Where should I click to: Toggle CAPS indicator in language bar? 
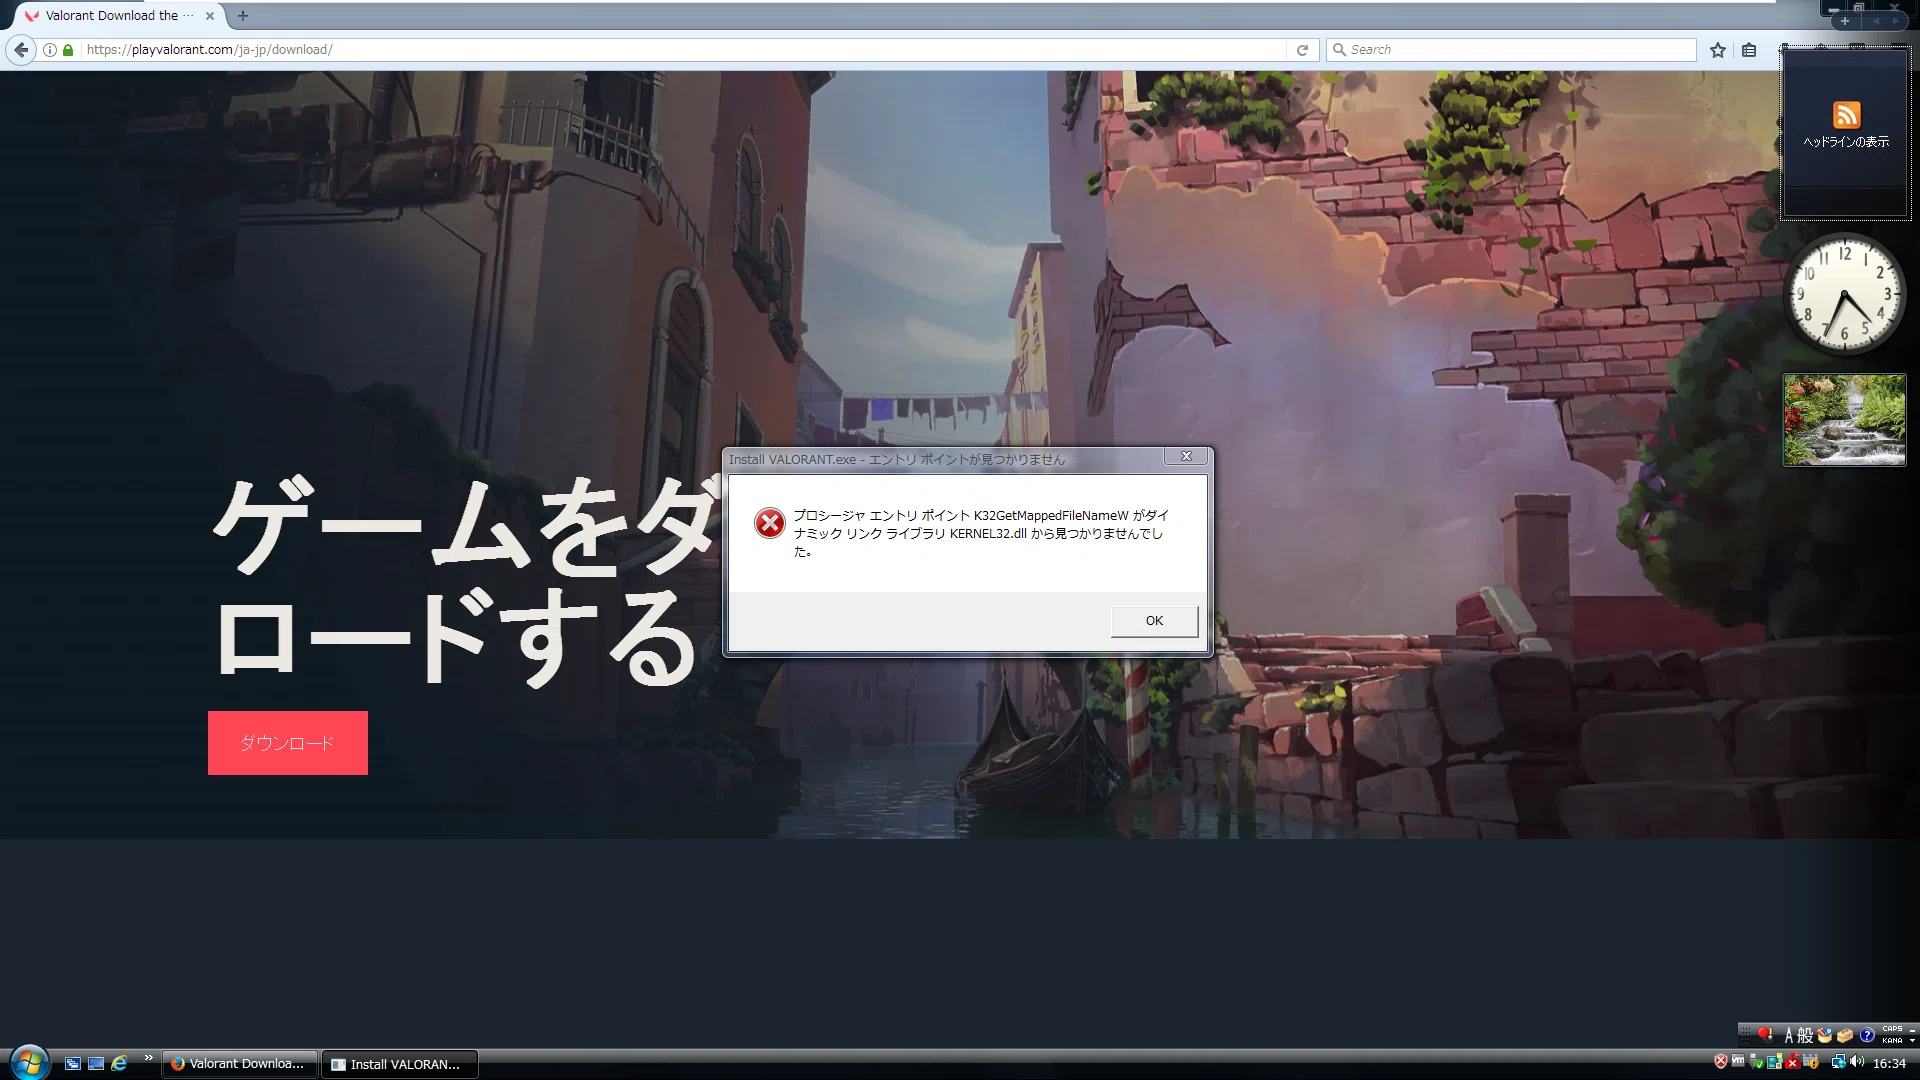(x=1892, y=1029)
